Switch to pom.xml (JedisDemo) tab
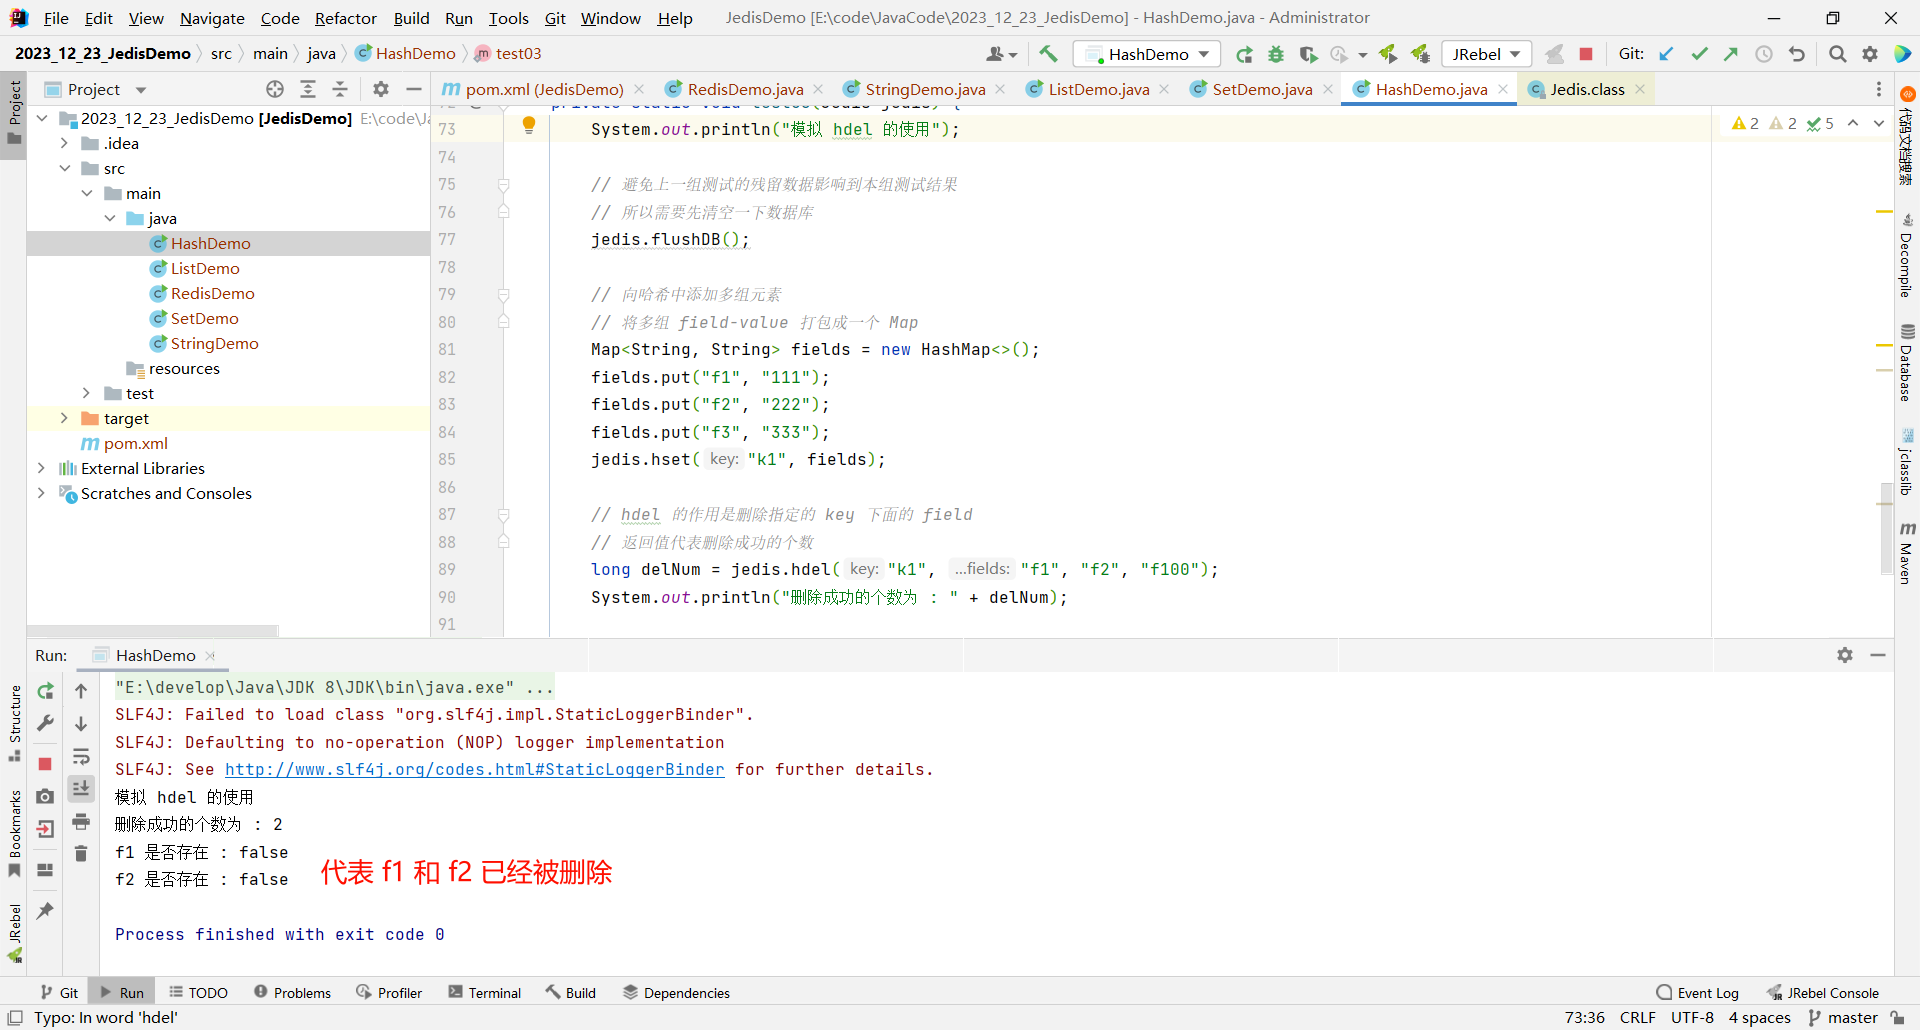 click(x=544, y=89)
